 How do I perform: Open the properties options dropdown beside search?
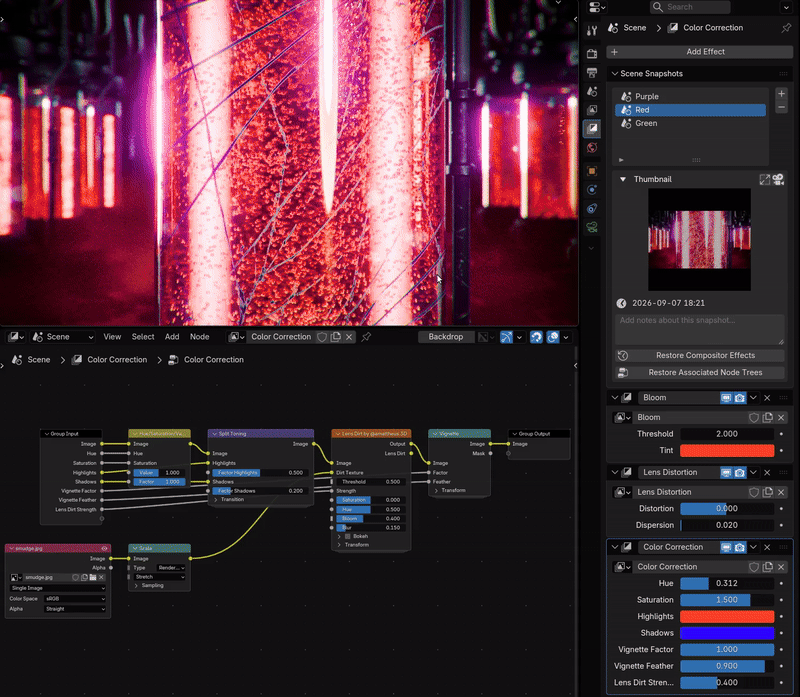click(786, 7)
